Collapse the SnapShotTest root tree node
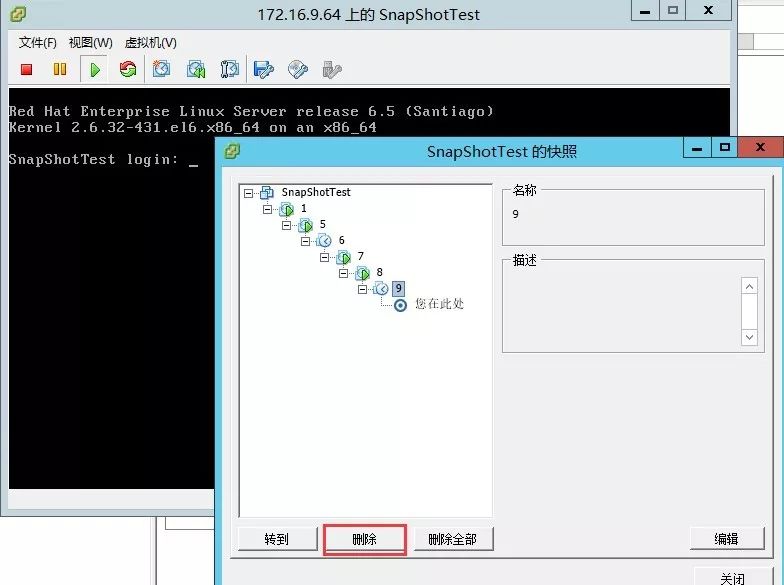 point(248,193)
